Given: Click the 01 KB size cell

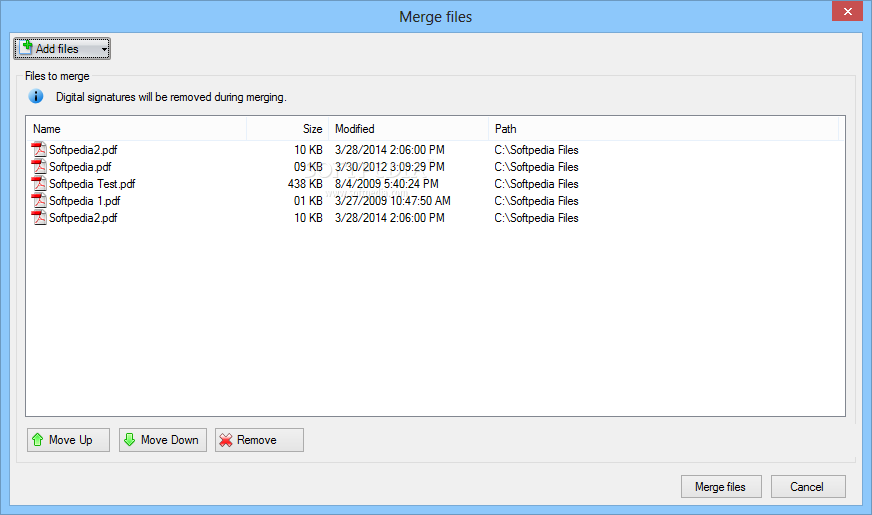Looking at the screenshot, I should [308, 201].
